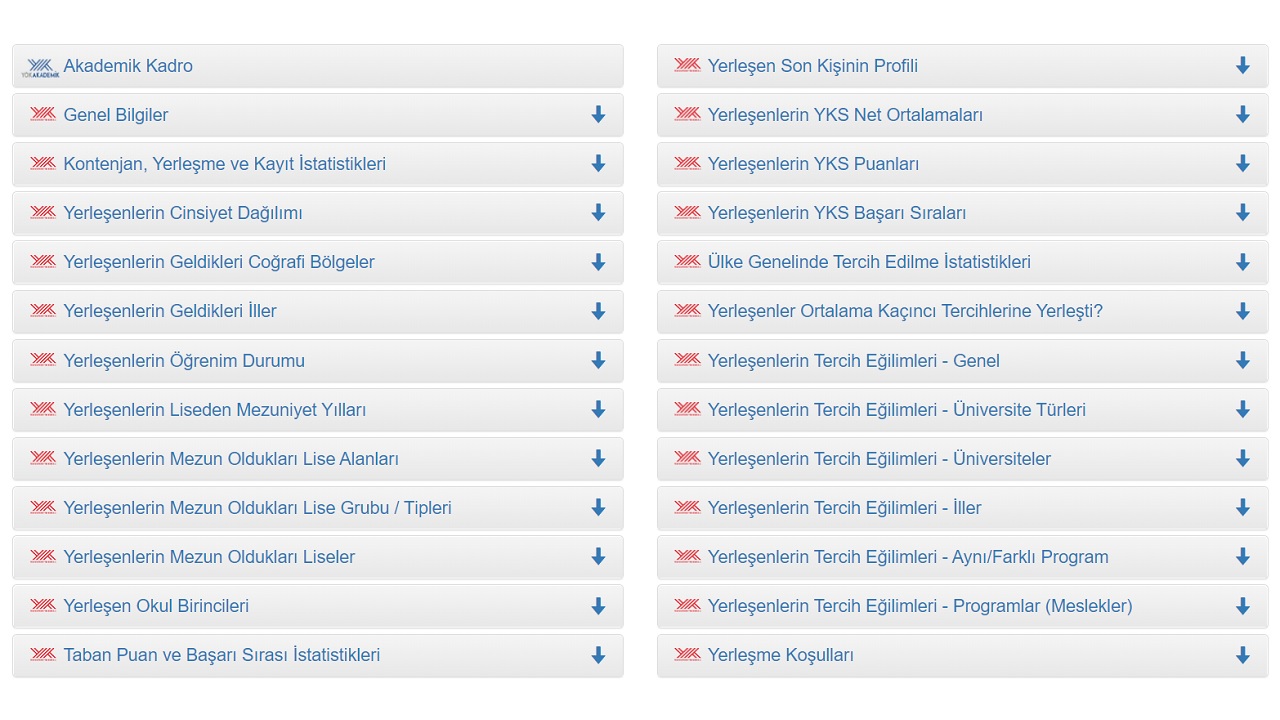
Task: Open Yerleşenler Ortalama Kaçıncı Tercihlerine Yerleşti? title
Action: [x=905, y=311]
